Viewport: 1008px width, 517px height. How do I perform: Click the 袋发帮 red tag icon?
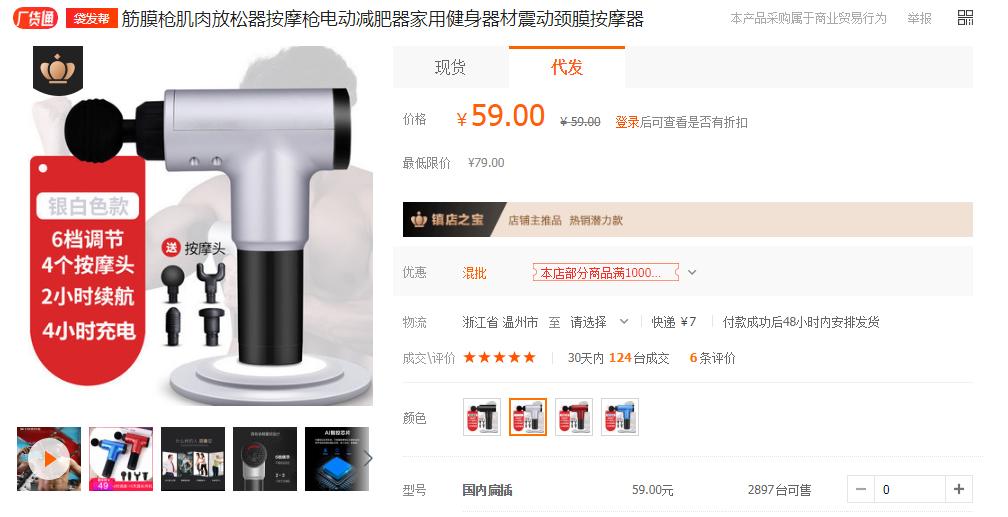[x=91, y=19]
